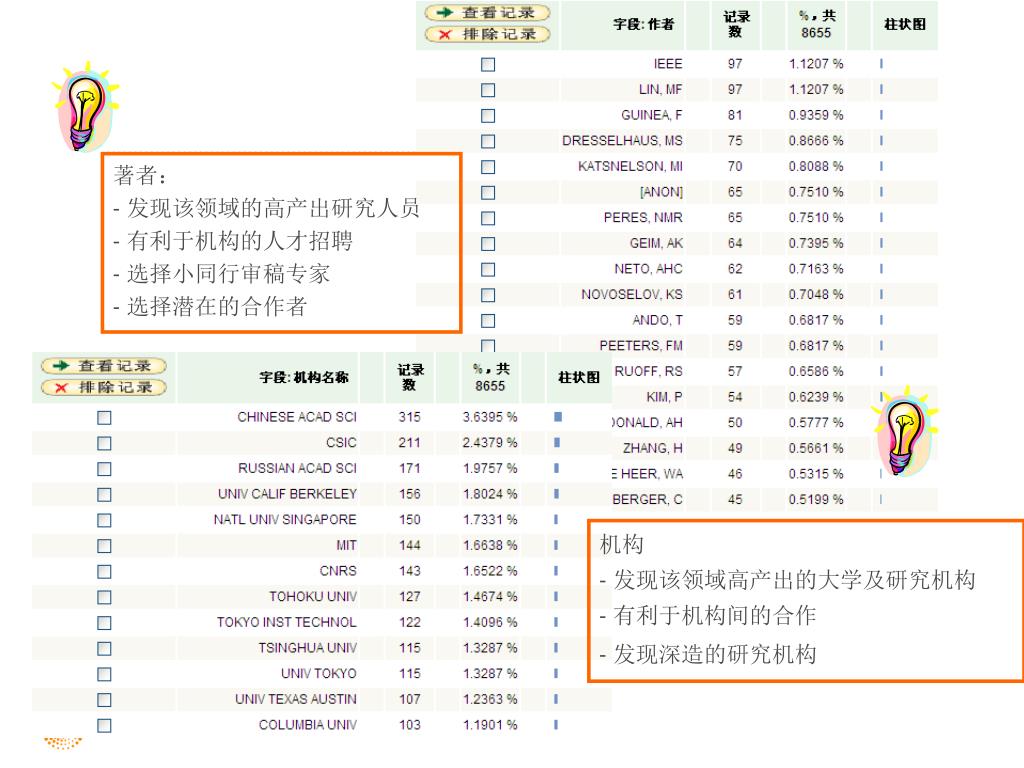Tick the PERES, NMR checkbox
Viewport: 1024px width, 768px height.
pyautogui.click(x=488, y=218)
